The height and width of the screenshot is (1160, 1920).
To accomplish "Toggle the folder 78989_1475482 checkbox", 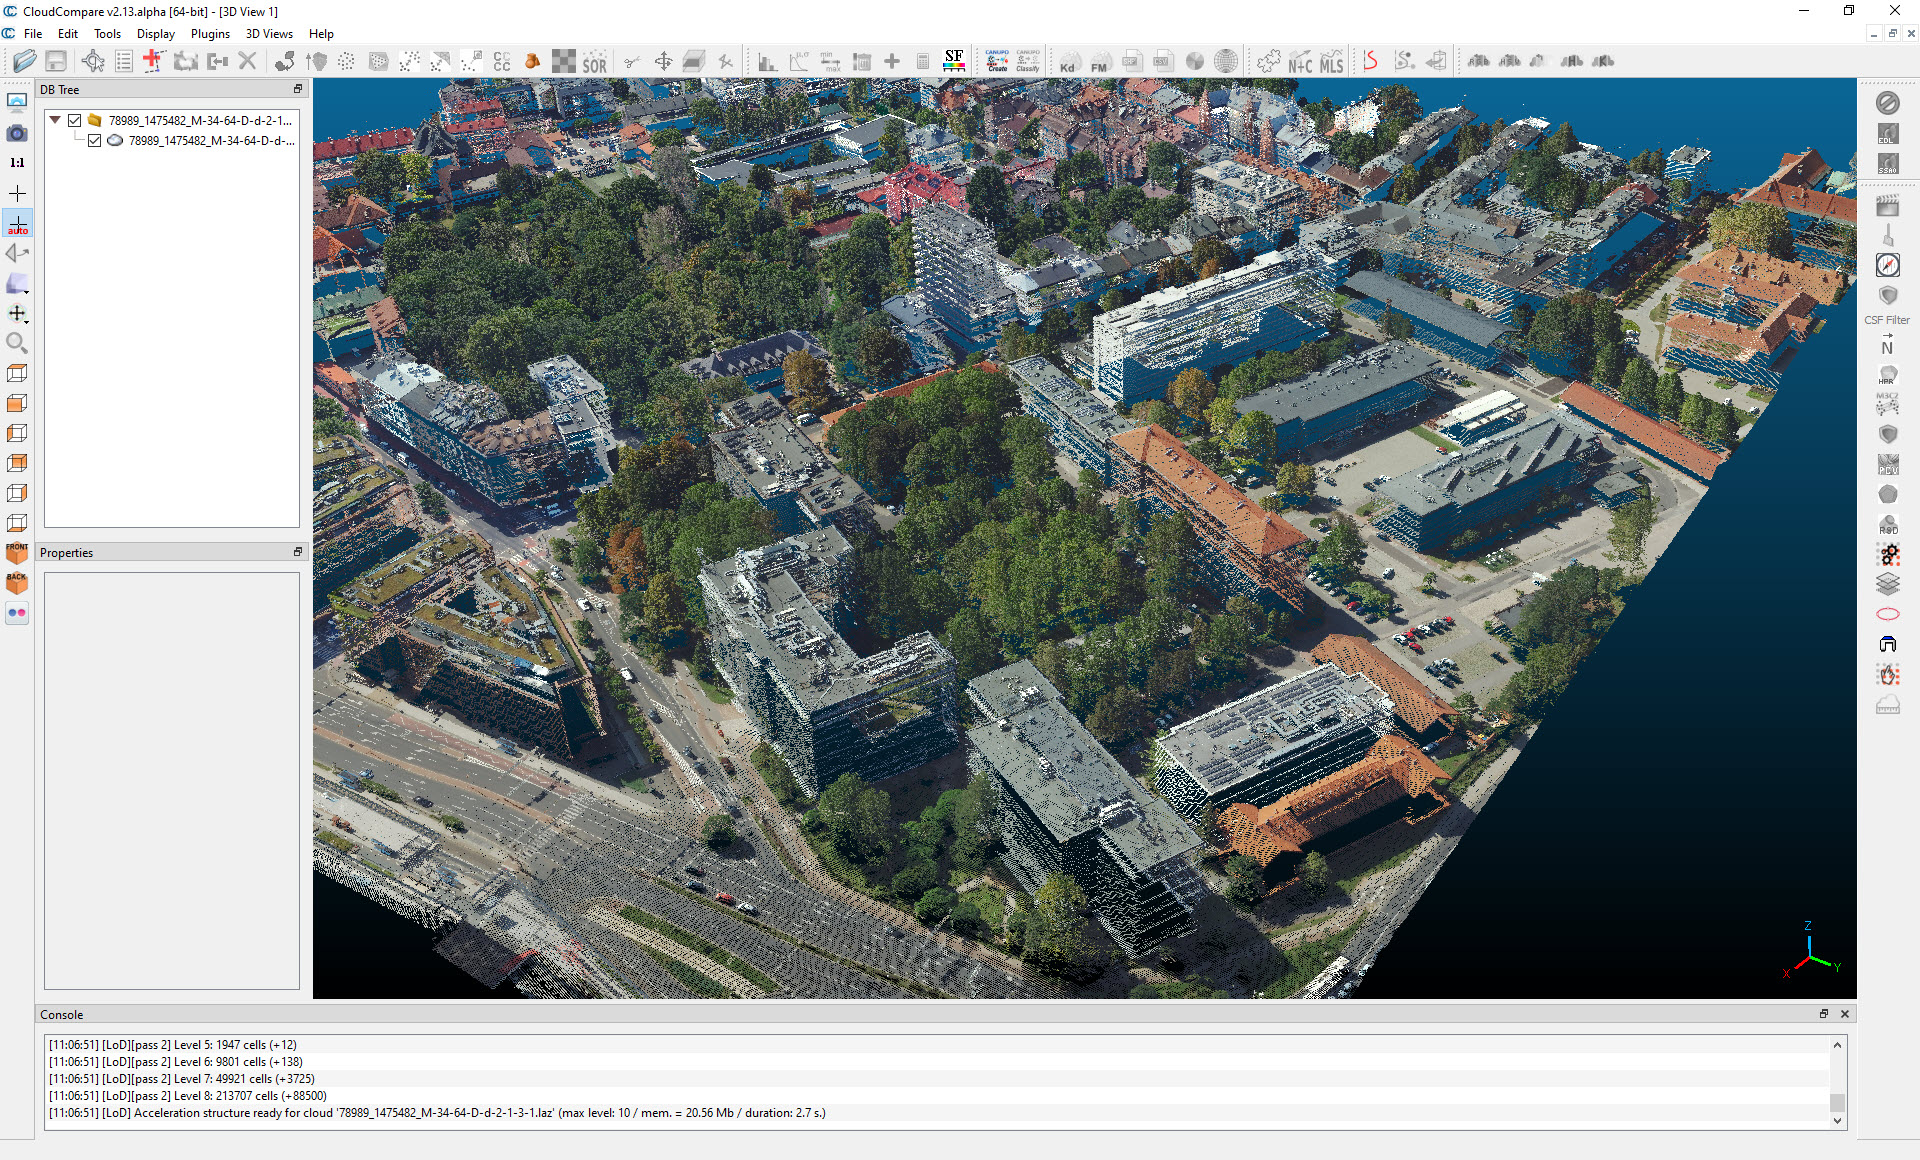I will [75, 120].
